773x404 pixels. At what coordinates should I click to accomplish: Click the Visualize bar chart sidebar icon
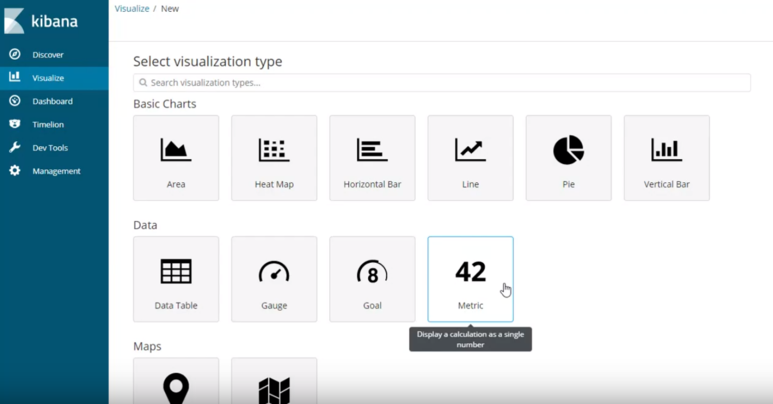(15, 77)
